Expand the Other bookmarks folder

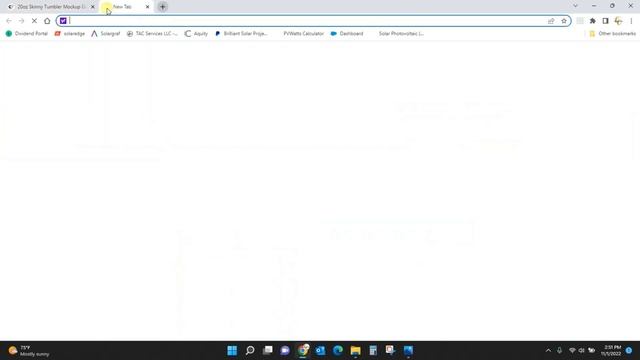[612, 33]
